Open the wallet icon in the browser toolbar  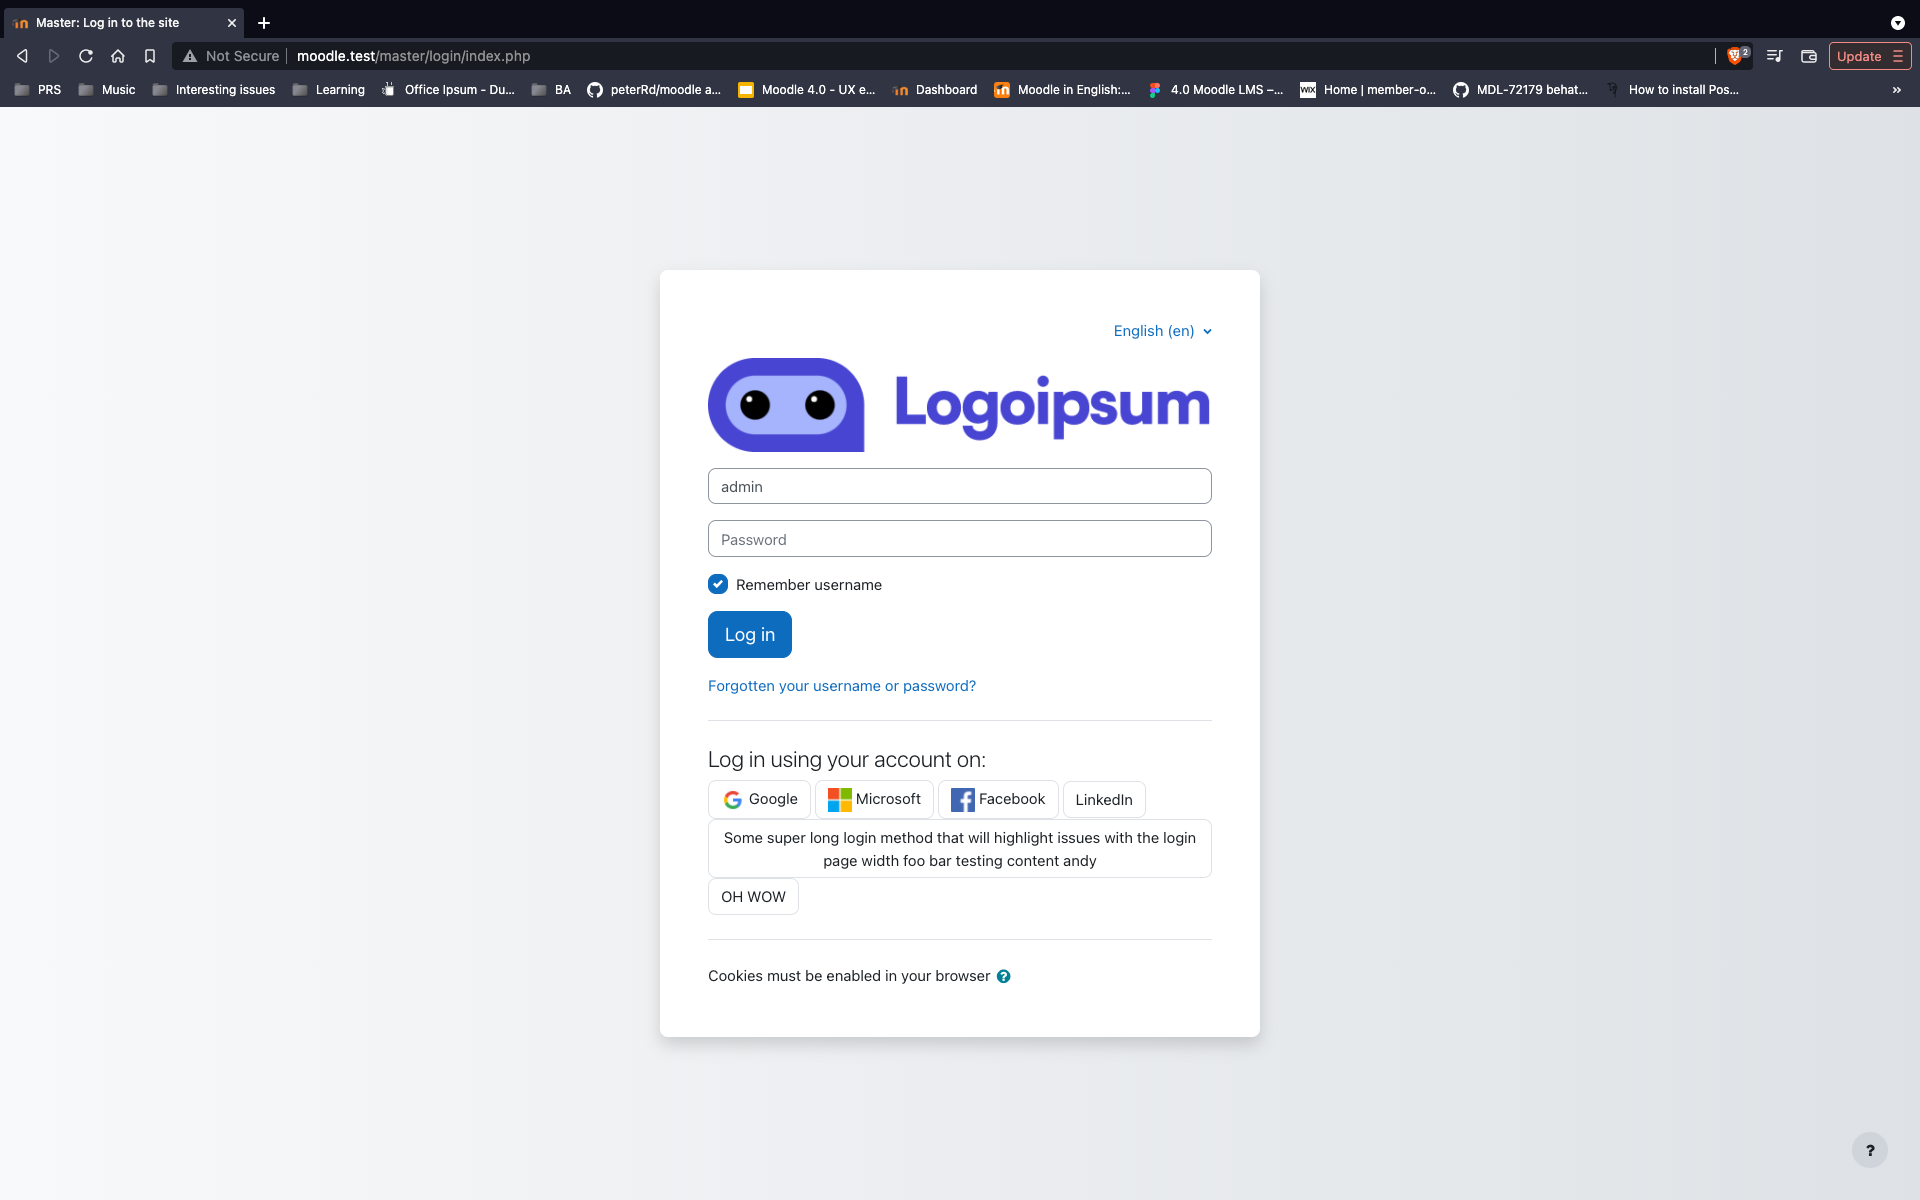1809,56
